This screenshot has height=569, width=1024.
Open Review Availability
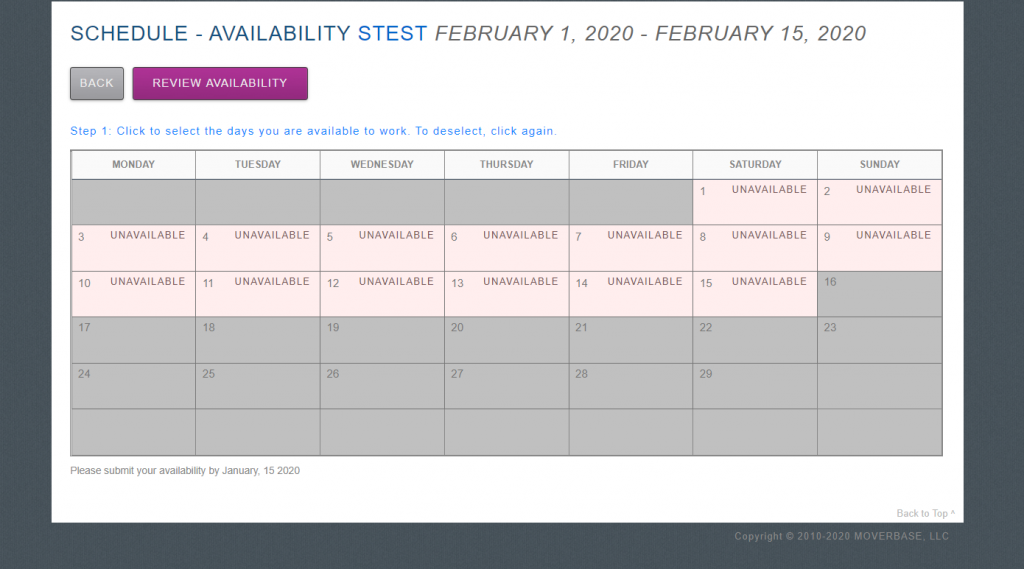click(220, 84)
